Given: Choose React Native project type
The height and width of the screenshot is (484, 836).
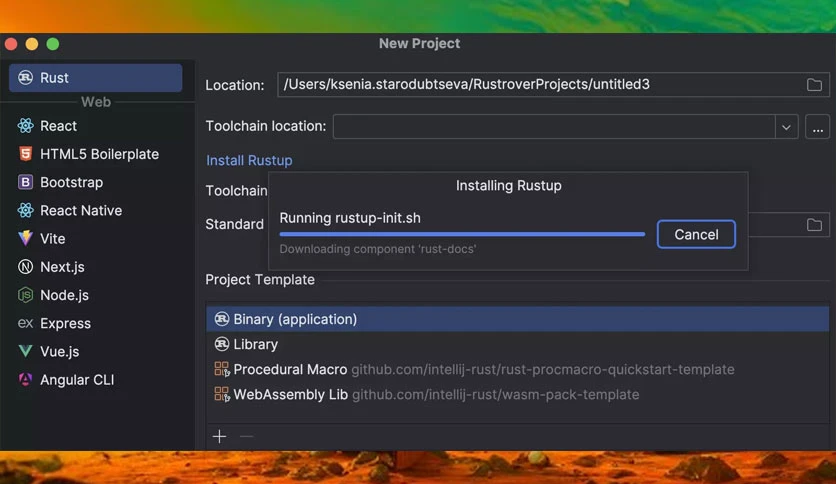Looking at the screenshot, I should 96,211.
